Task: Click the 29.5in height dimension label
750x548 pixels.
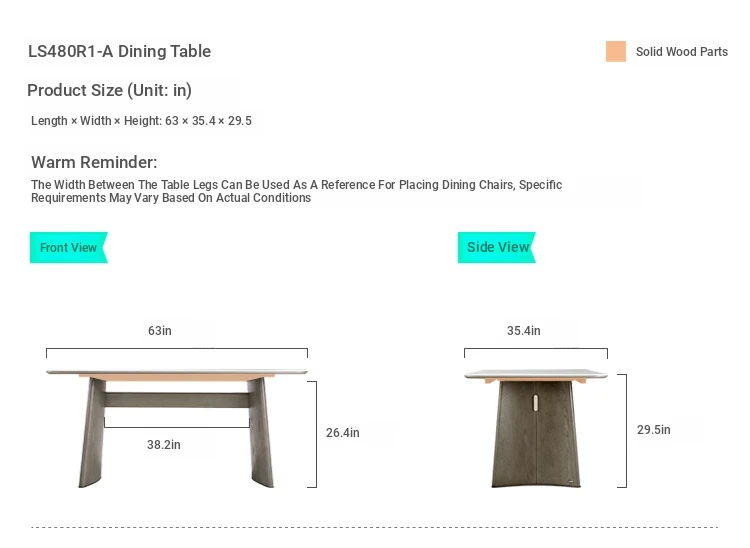Action: [654, 430]
